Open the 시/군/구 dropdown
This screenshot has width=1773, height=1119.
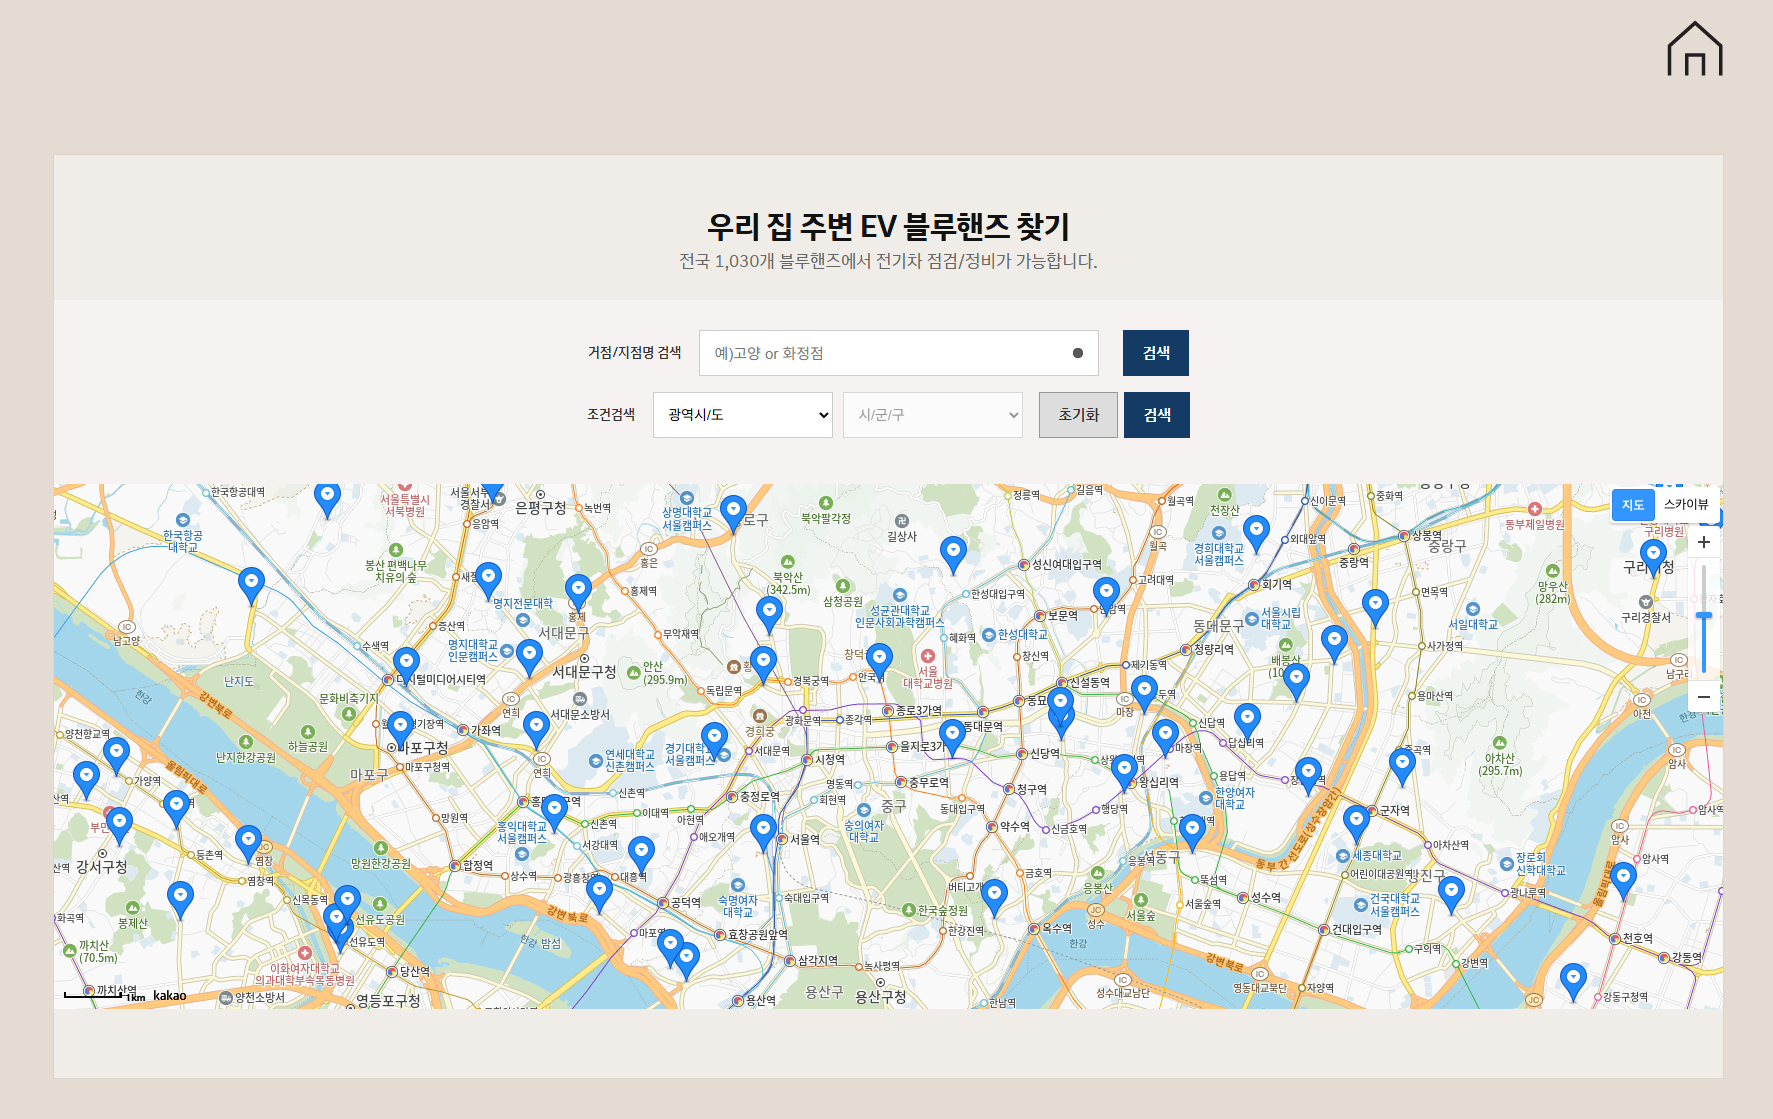pyautogui.click(x=933, y=415)
